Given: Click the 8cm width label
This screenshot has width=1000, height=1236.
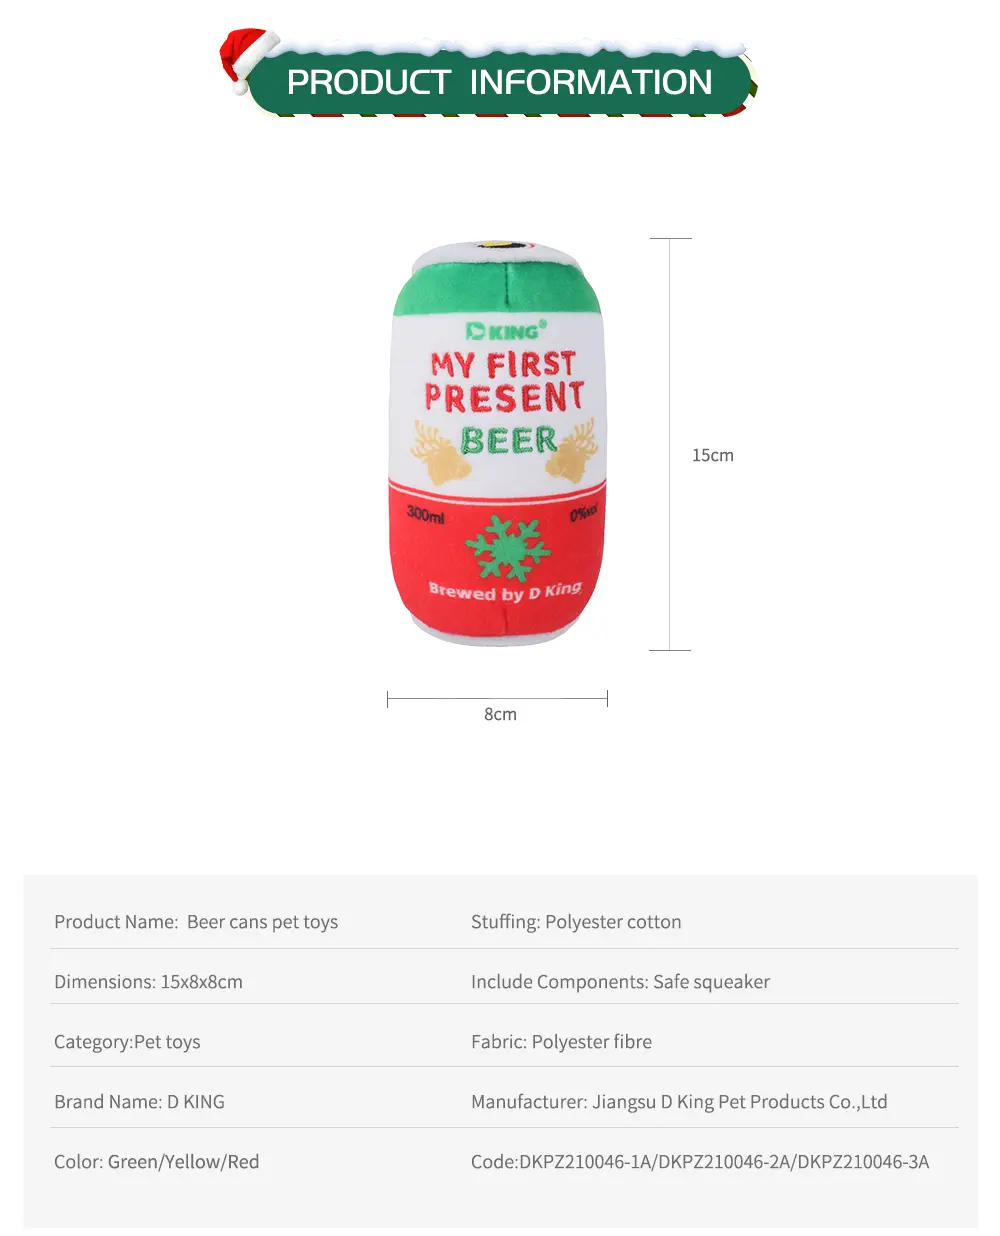Looking at the screenshot, I should pyautogui.click(x=500, y=714).
